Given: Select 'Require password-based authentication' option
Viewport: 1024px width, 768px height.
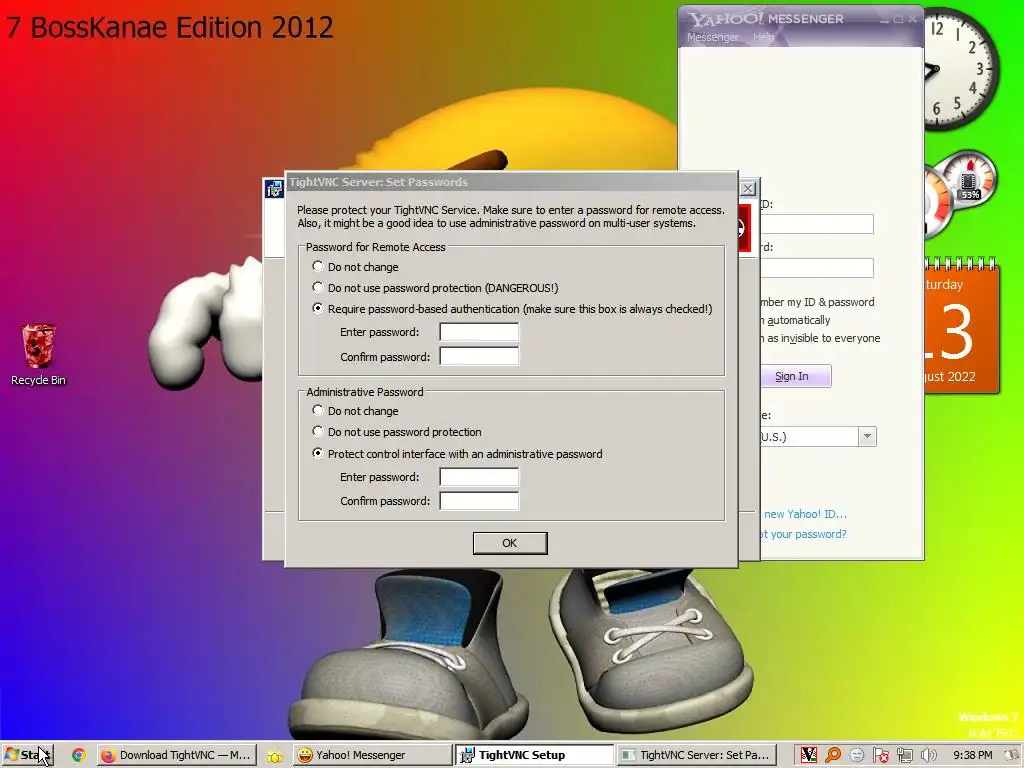Looking at the screenshot, I should [318, 308].
